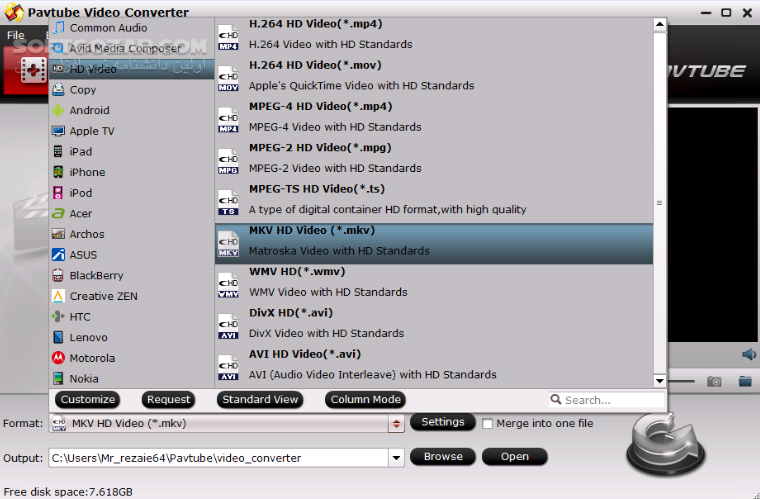Choose MKV HD Video (*.mkv) format
760x499 pixels.
[434, 244]
